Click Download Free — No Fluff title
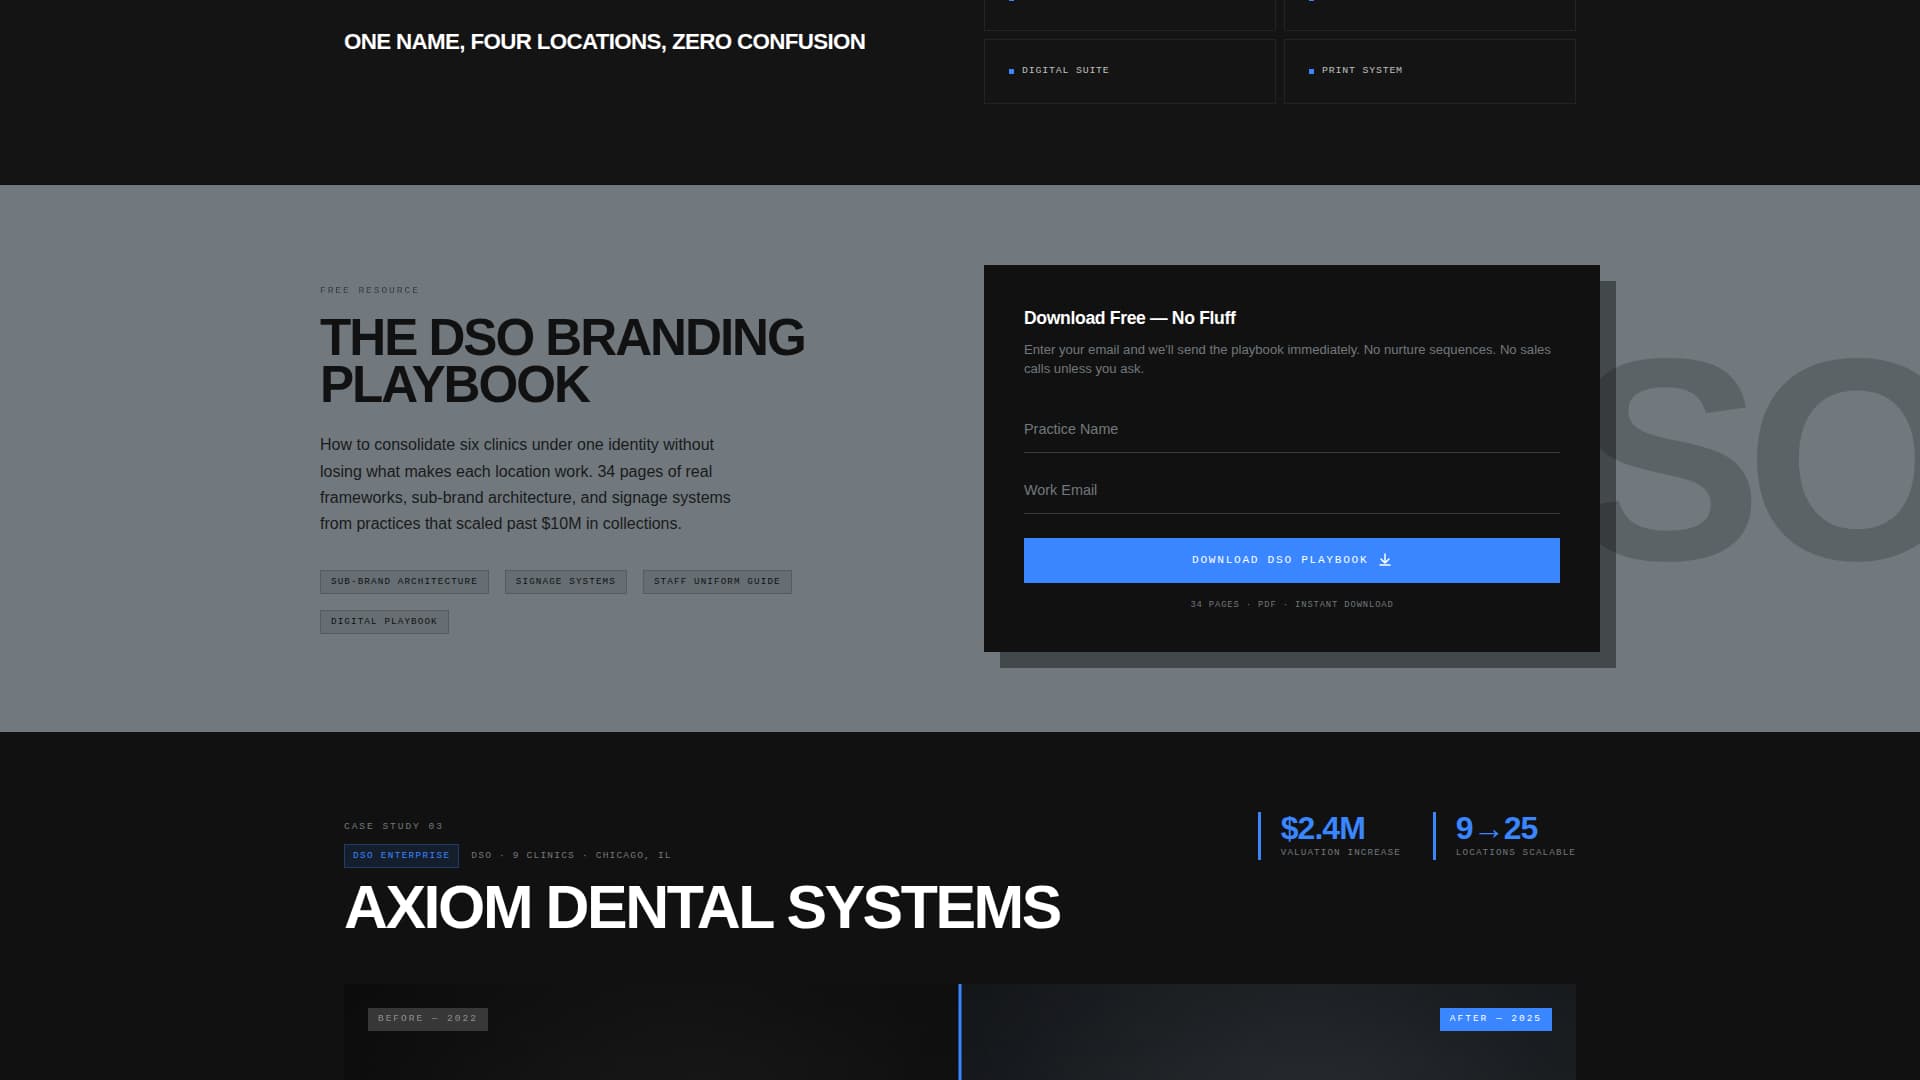Screen dimensions: 1920x1080 tap(1129, 318)
